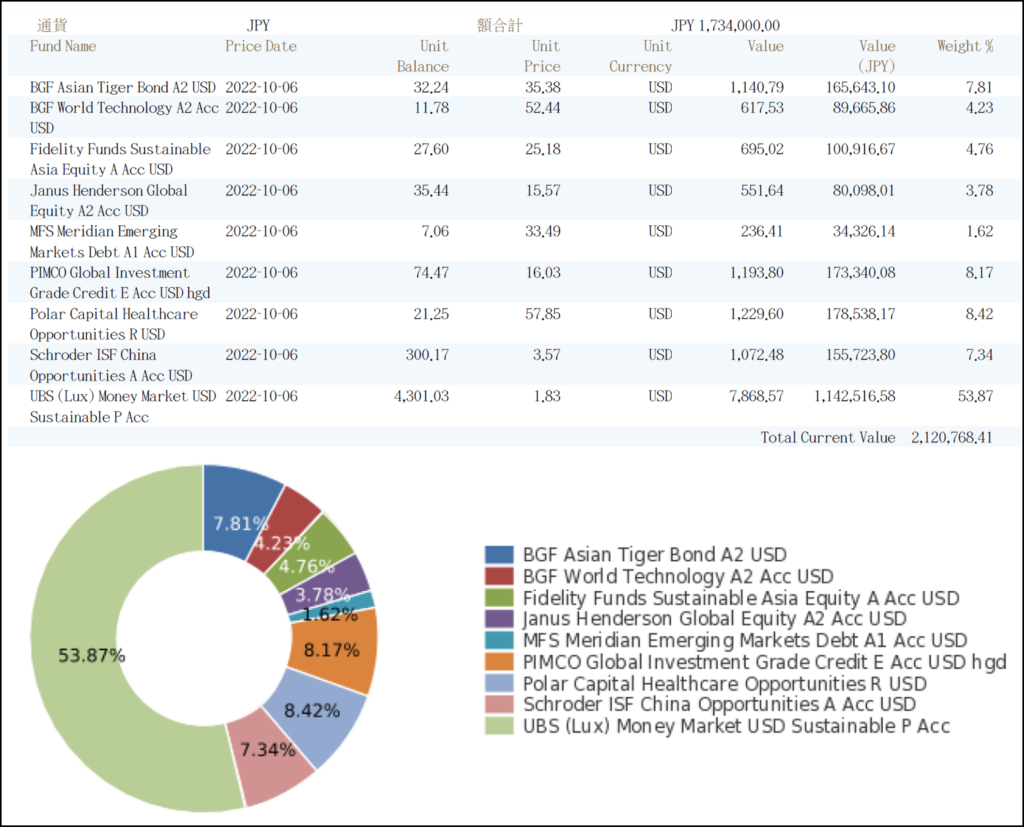Select the MFS Meridian legend color swatch
Viewport: 1024px width, 827px height.
pyautogui.click(x=499, y=640)
